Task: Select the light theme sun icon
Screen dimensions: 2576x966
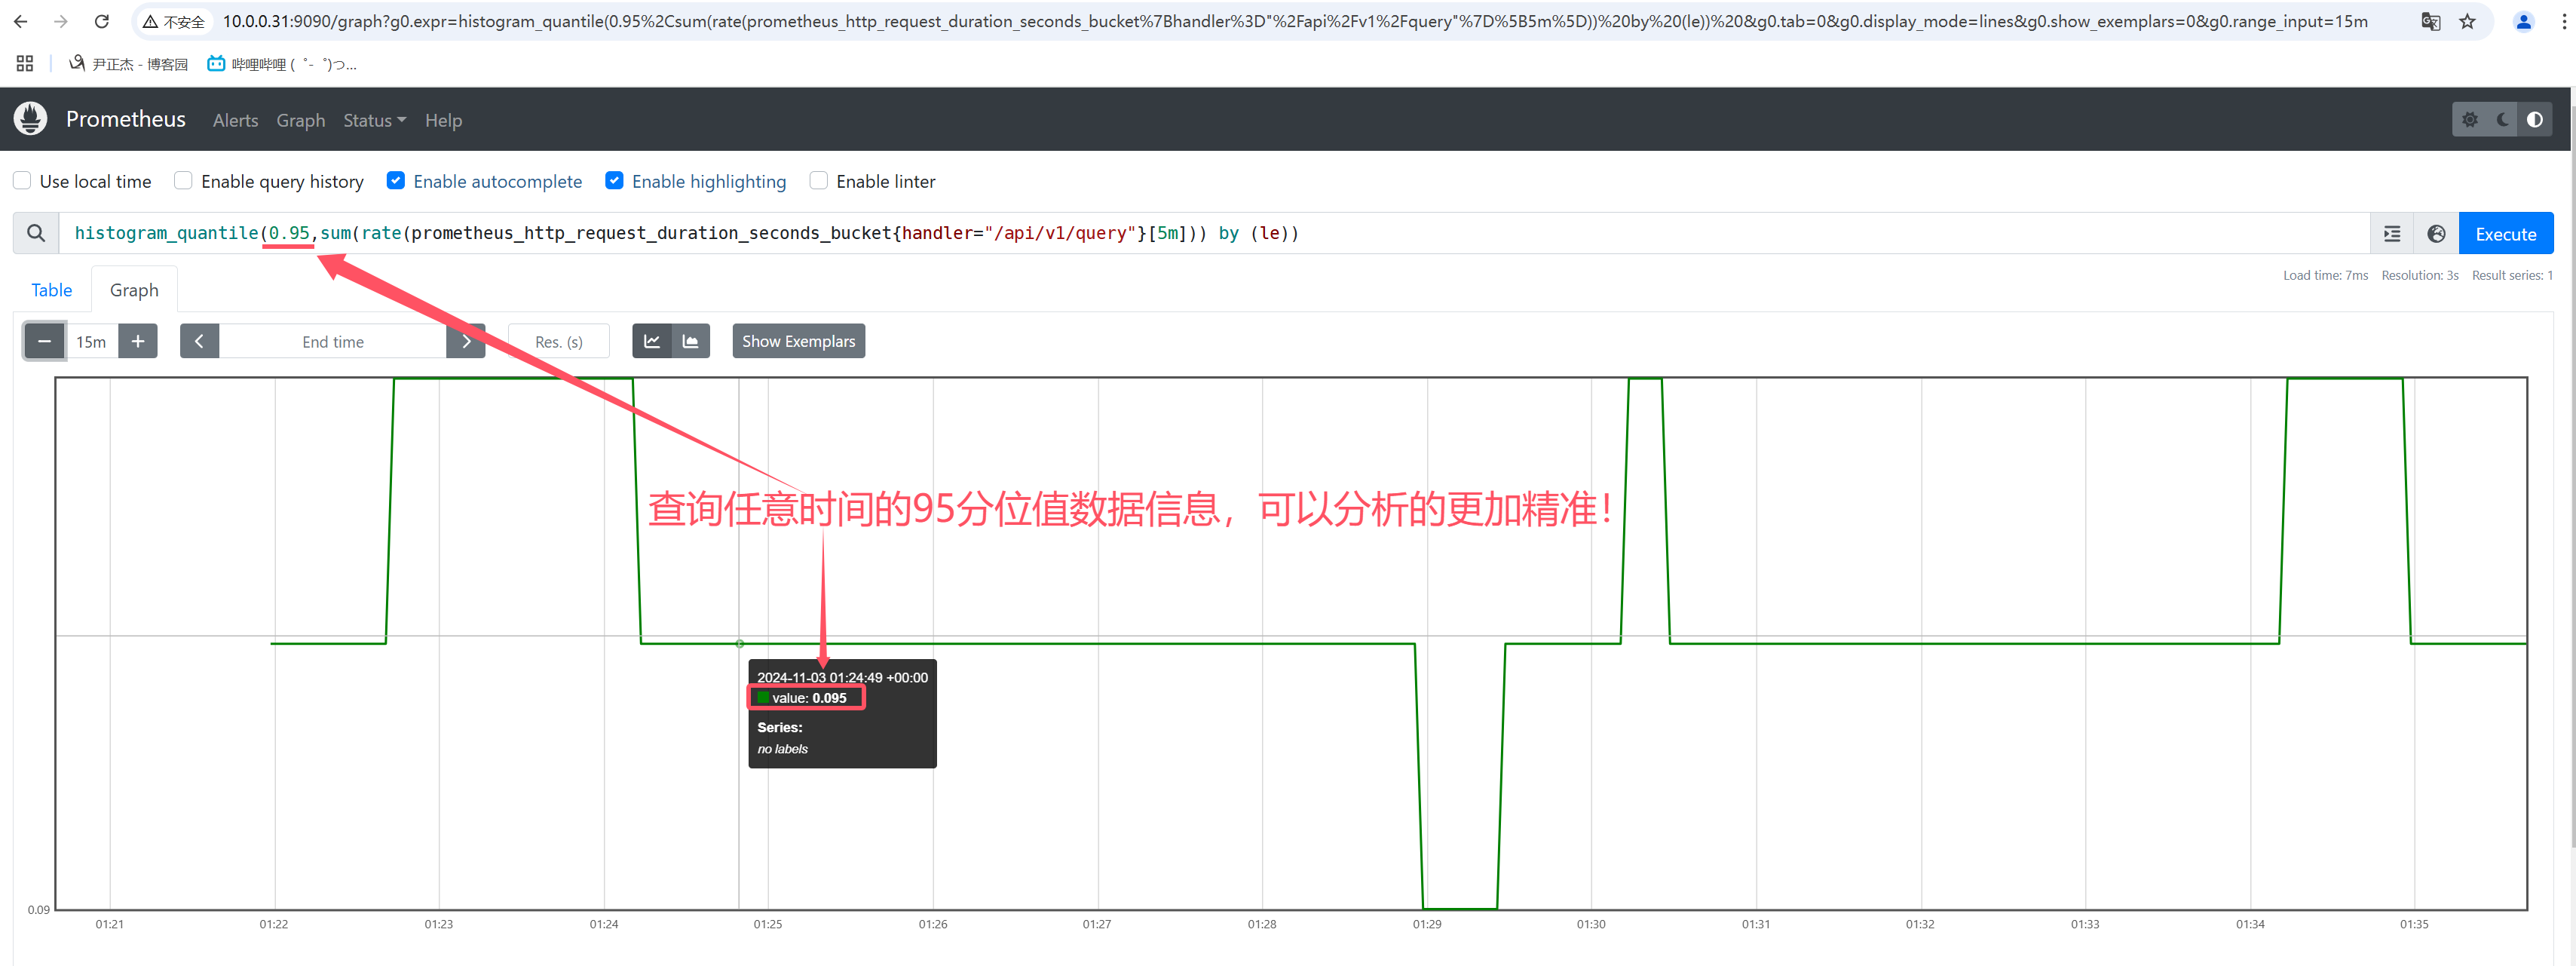Action: (2470, 120)
